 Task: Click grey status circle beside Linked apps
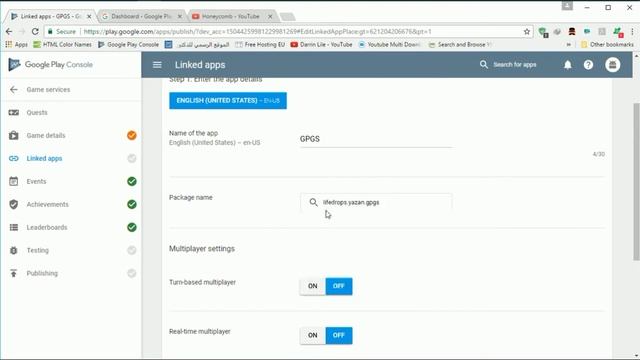point(131,158)
